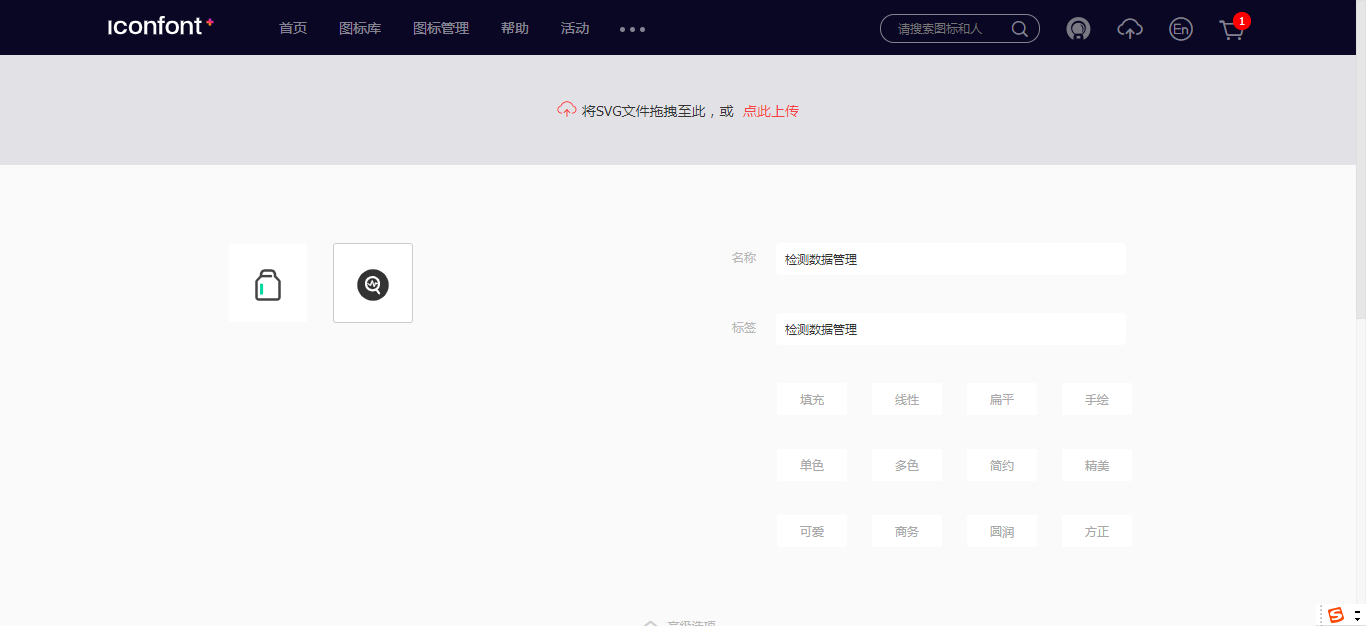This screenshot has width=1366, height=626.
Task: Select the 填充 style tag
Action: [x=811, y=398]
